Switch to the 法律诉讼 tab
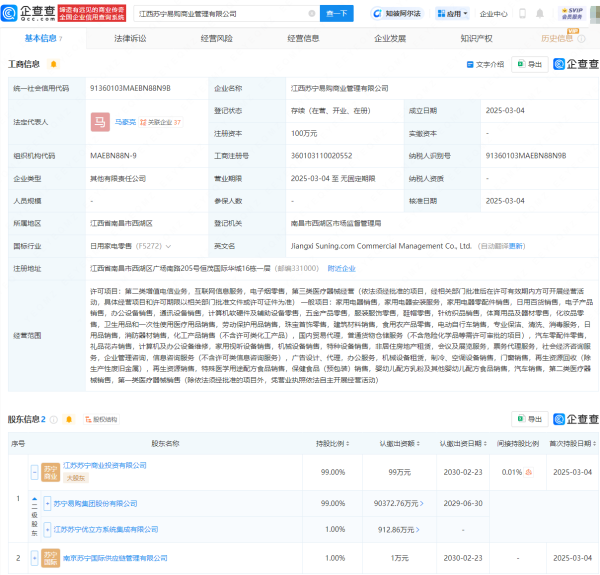 (x=130, y=38)
